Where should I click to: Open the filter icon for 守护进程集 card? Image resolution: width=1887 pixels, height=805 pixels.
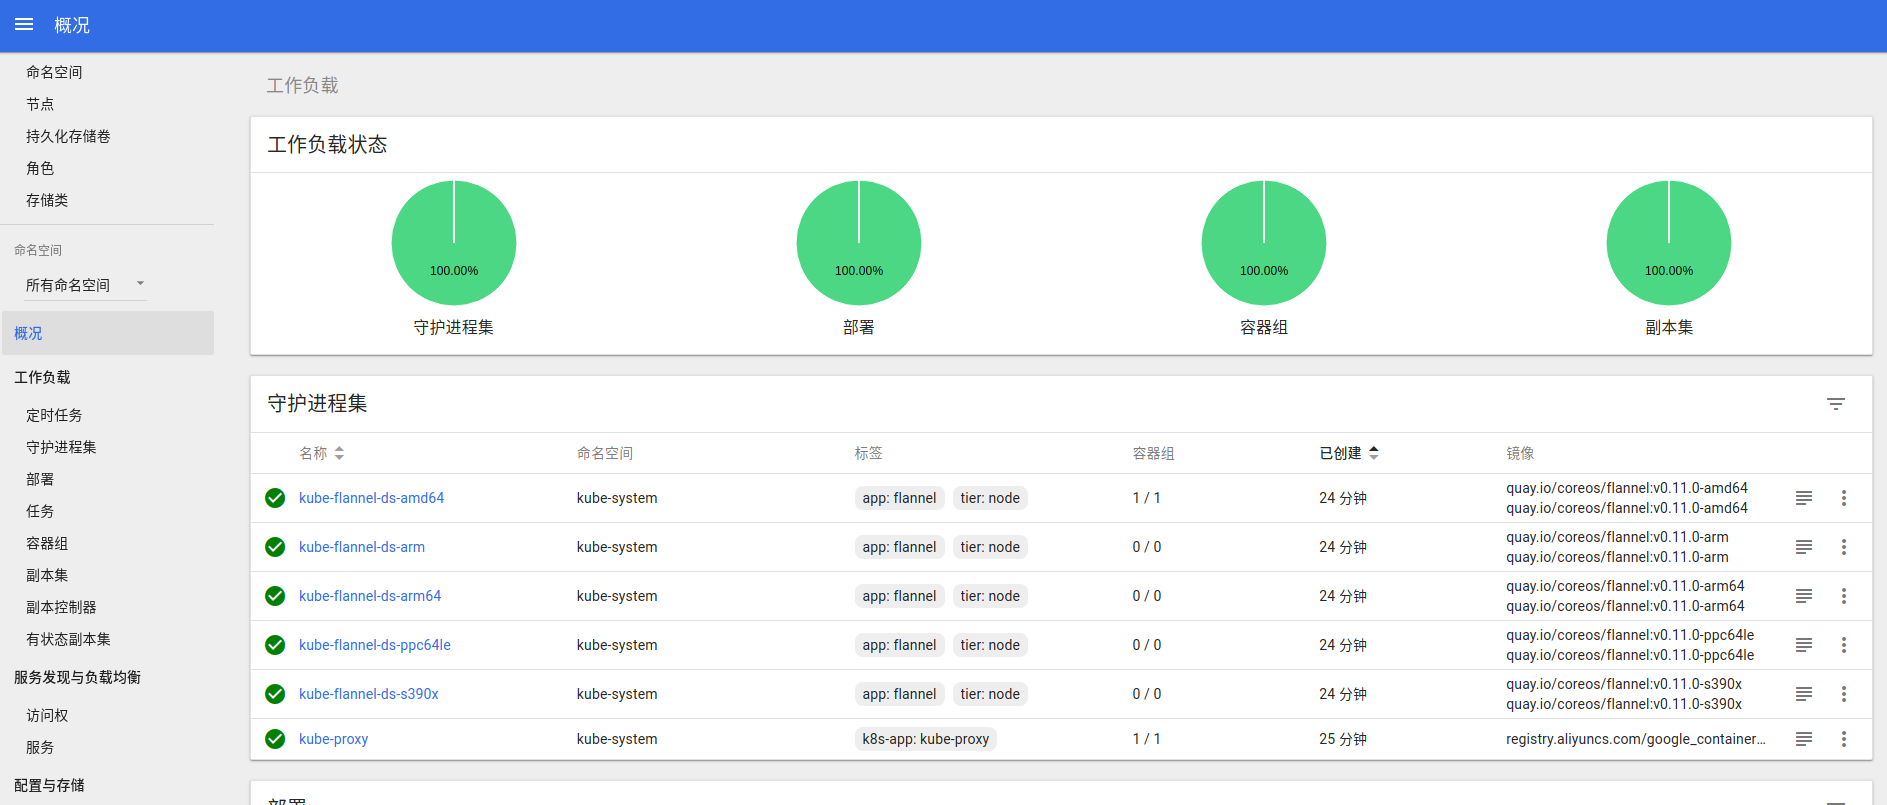pos(1836,404)
